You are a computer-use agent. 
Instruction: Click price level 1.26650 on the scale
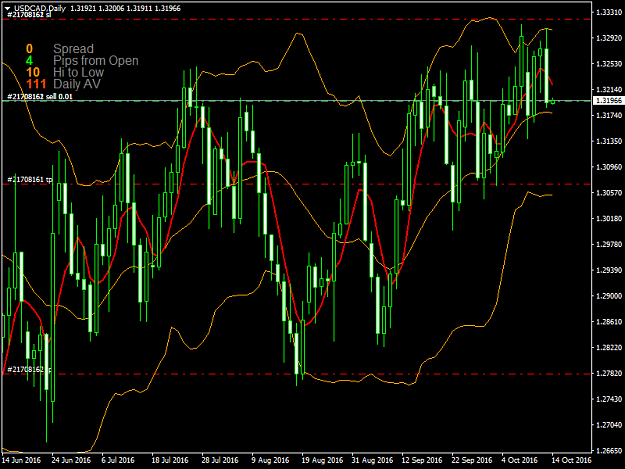[609, 451]
